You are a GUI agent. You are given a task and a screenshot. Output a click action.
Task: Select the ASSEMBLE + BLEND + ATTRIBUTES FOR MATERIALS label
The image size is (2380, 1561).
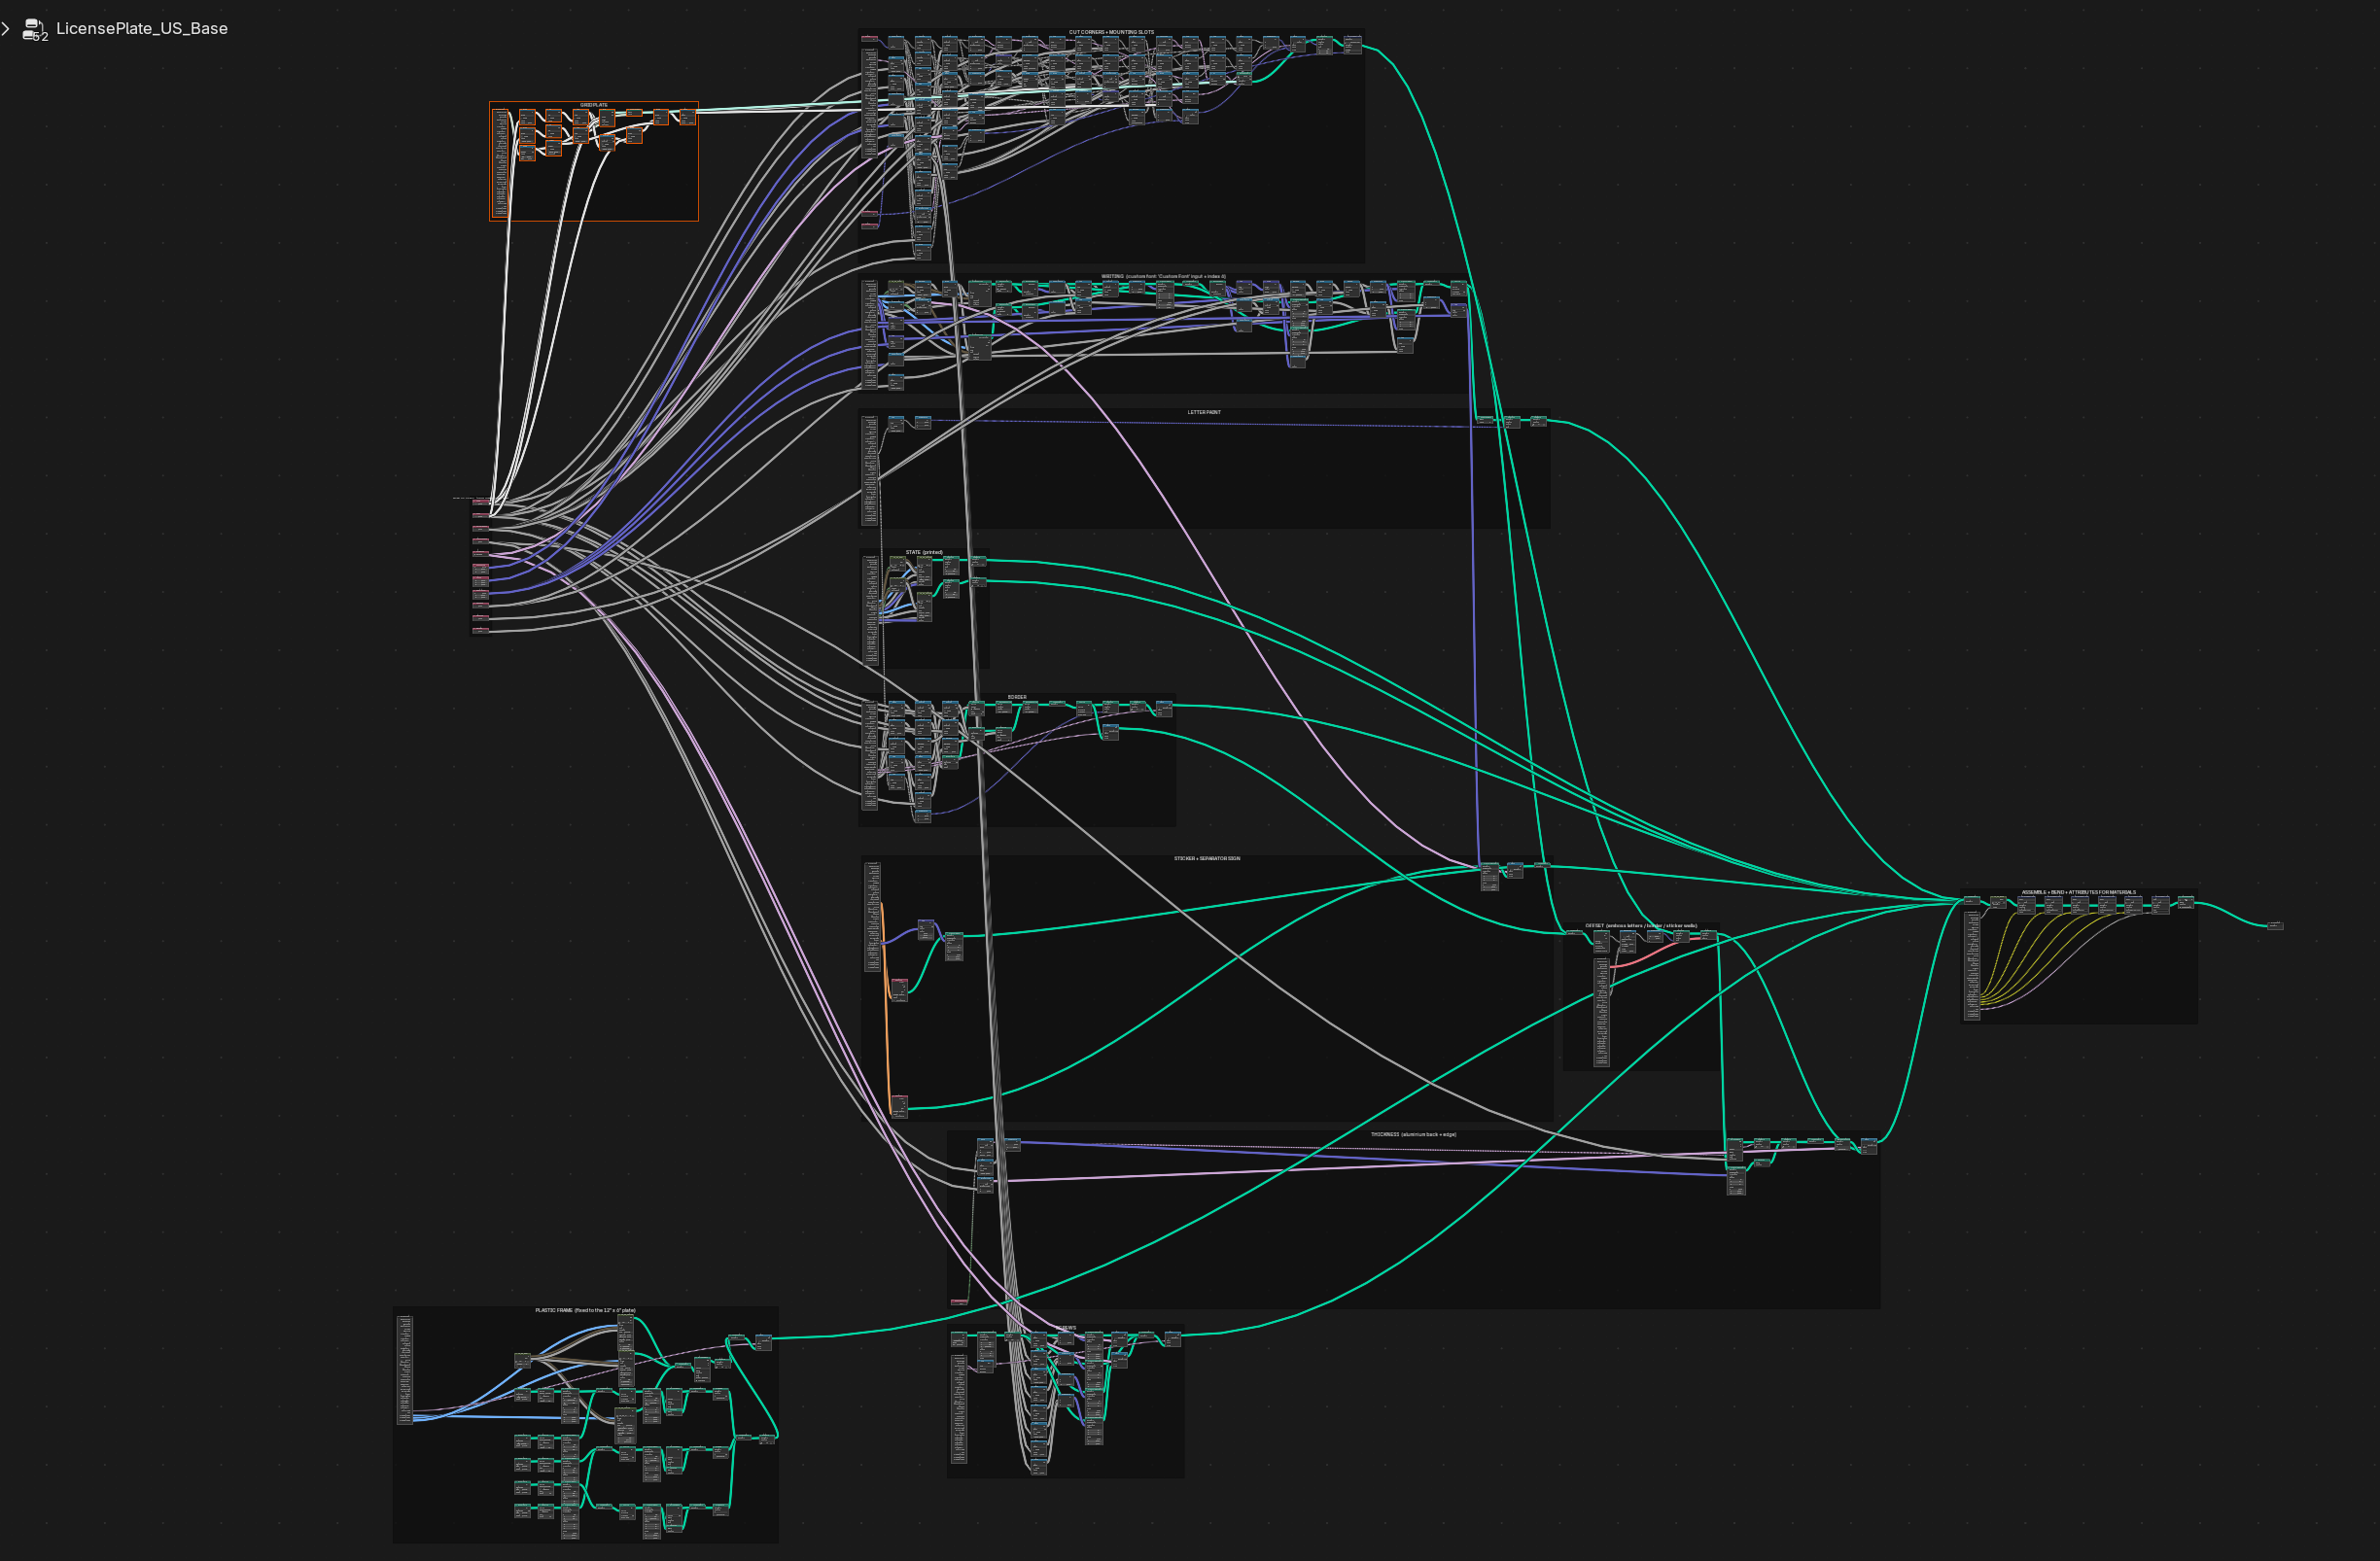coord(2078,892)
